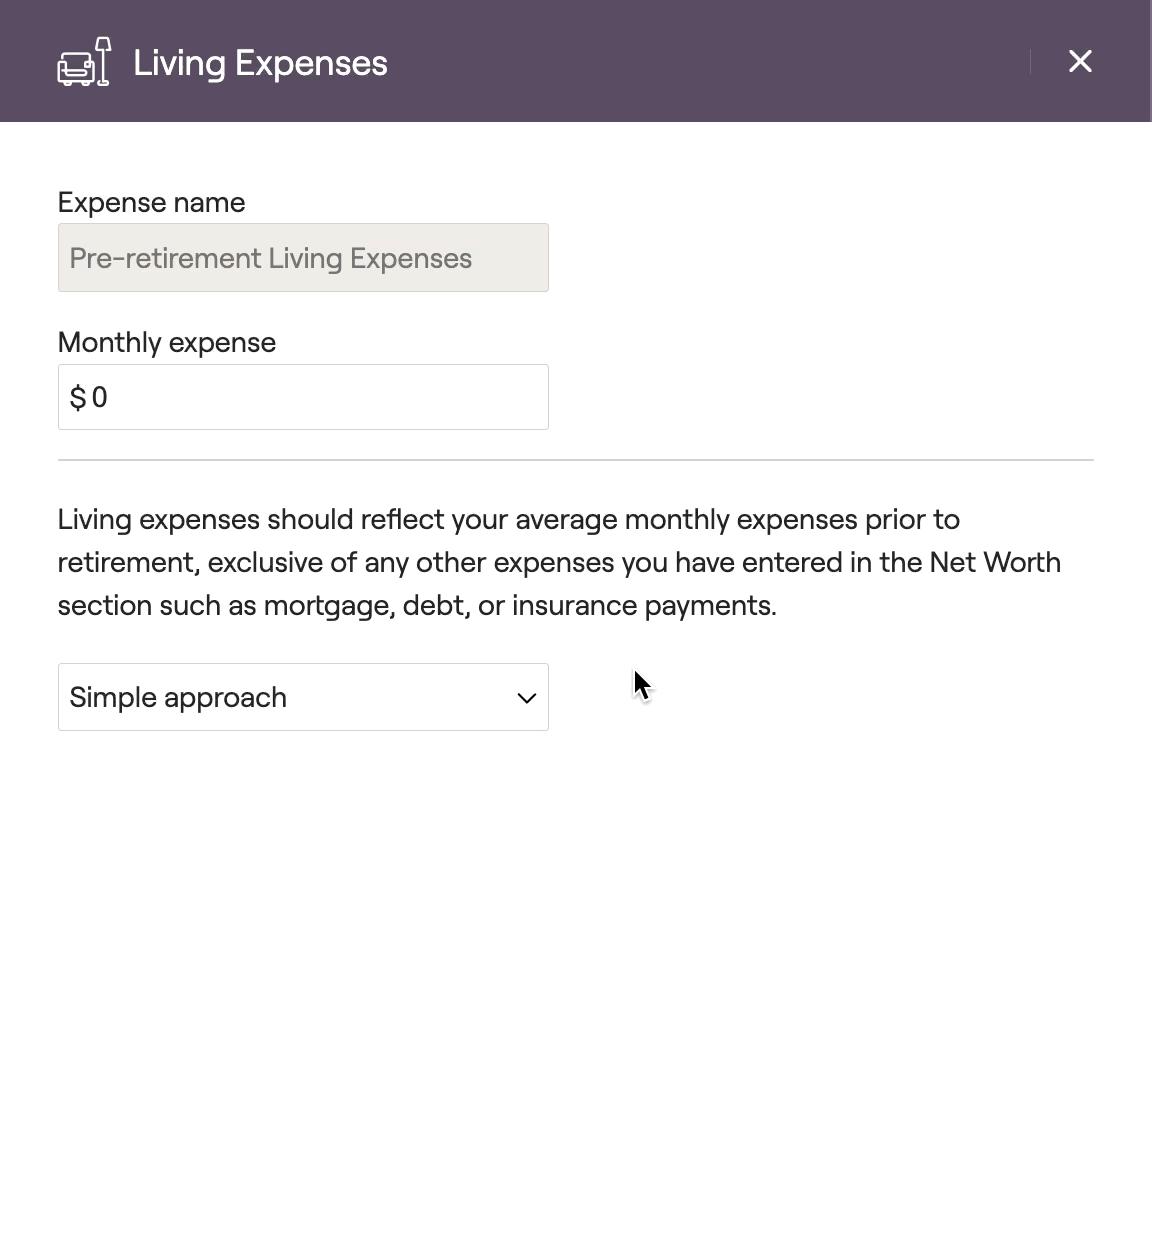Click the dropdown chevron arrow beside Simple approach
This screenshot has height=1234, width=1152.
point(526,698)
